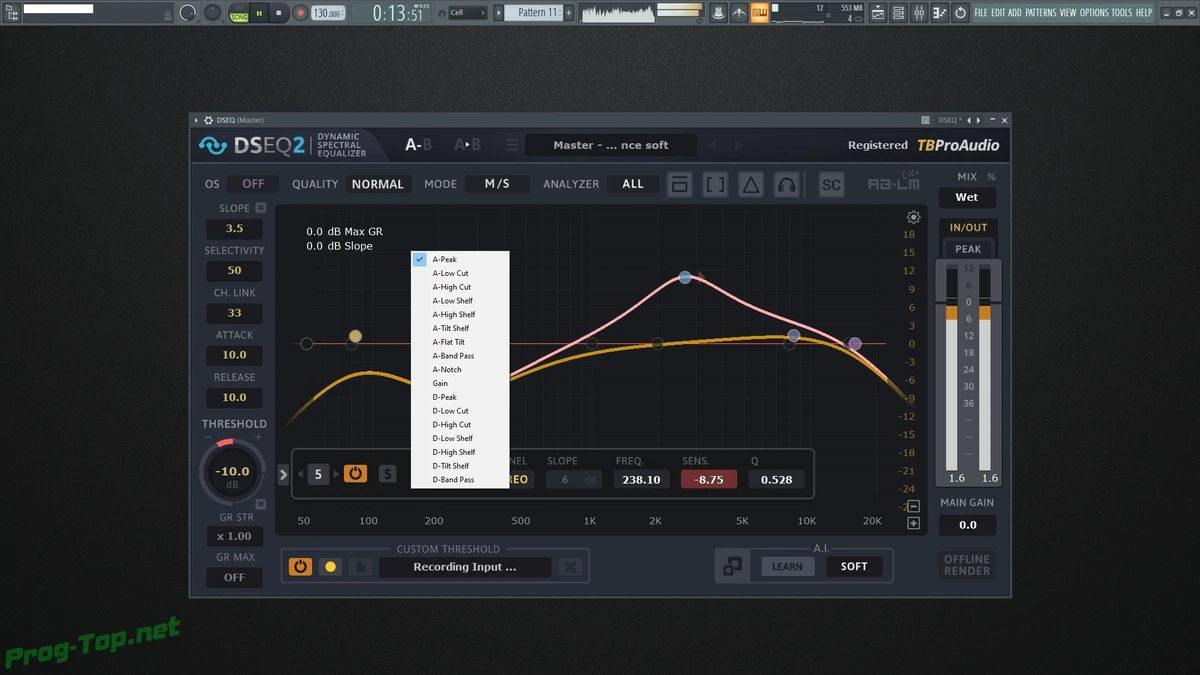1200x675 pixels.
Task: Click the AB-LM Lite logo
Action: (893, 184)
